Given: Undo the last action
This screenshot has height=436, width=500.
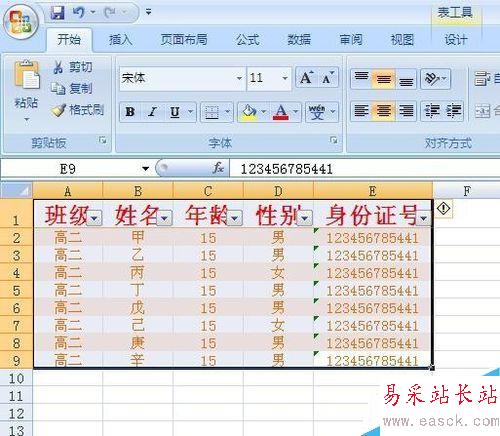Looking at the screenshot, I should click(79, 13).
